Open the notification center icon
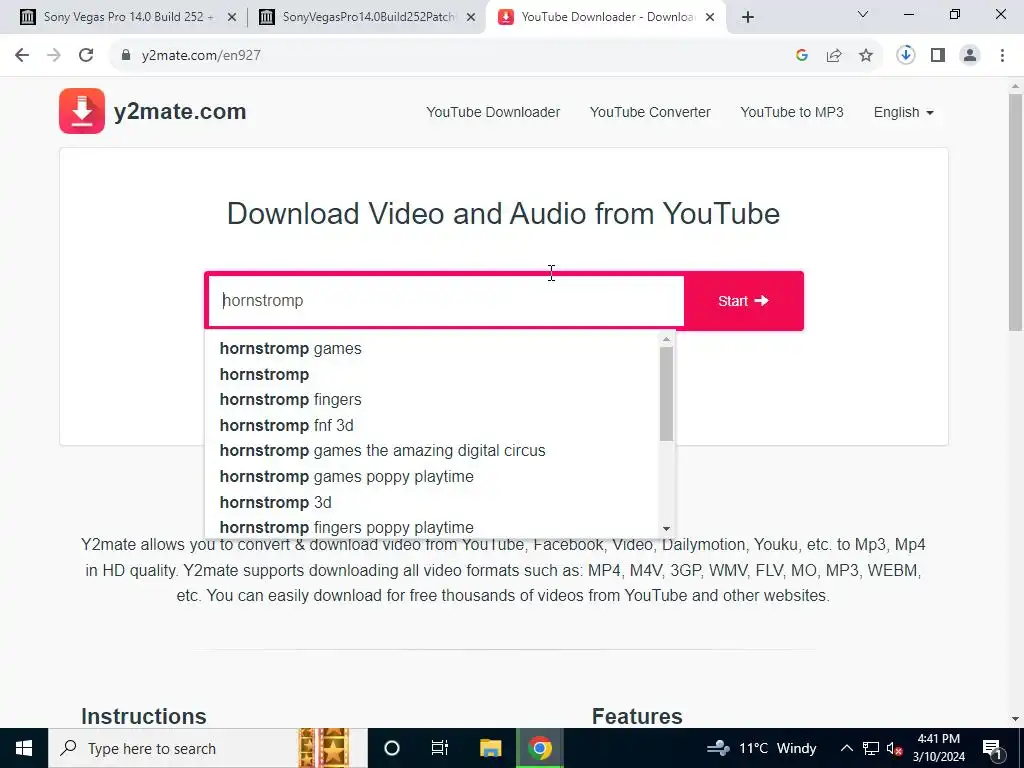Screen dimensions: 1024x768 pos(993,748)
